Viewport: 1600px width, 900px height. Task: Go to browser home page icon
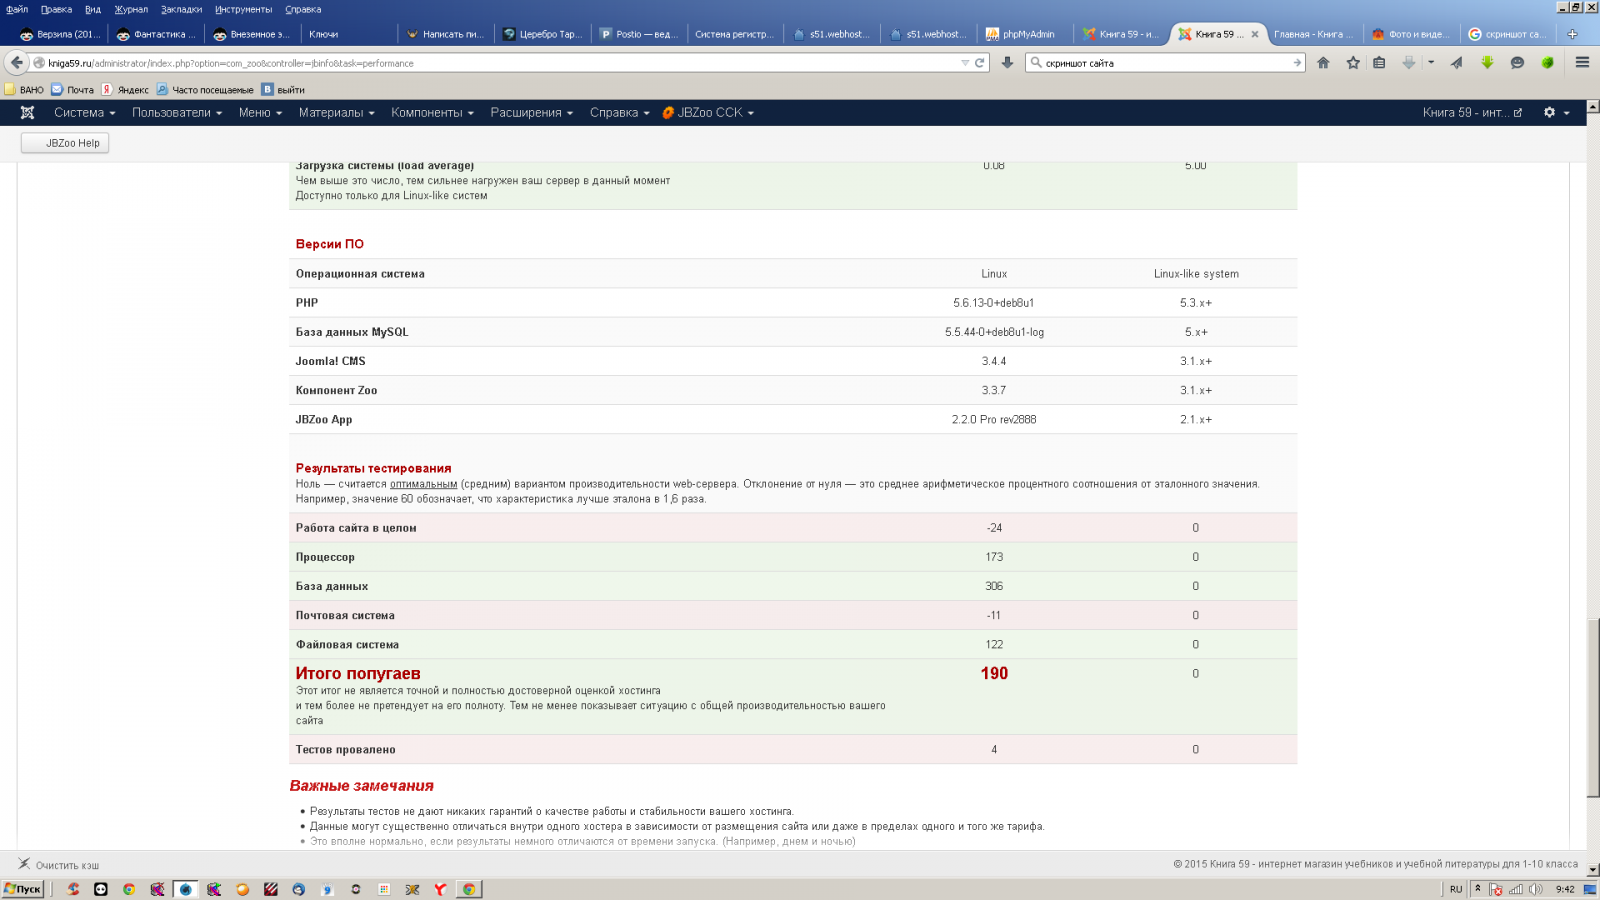click(1323, 62)
